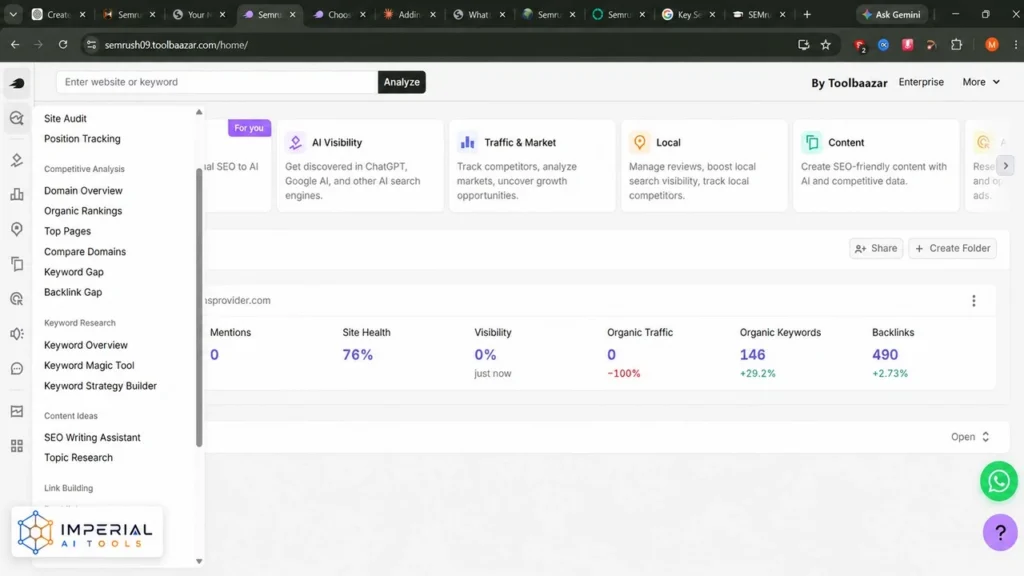Viewport: 1024px width, 576px height.
Task: Open Organic Rankings
Action: coord(83,211)
